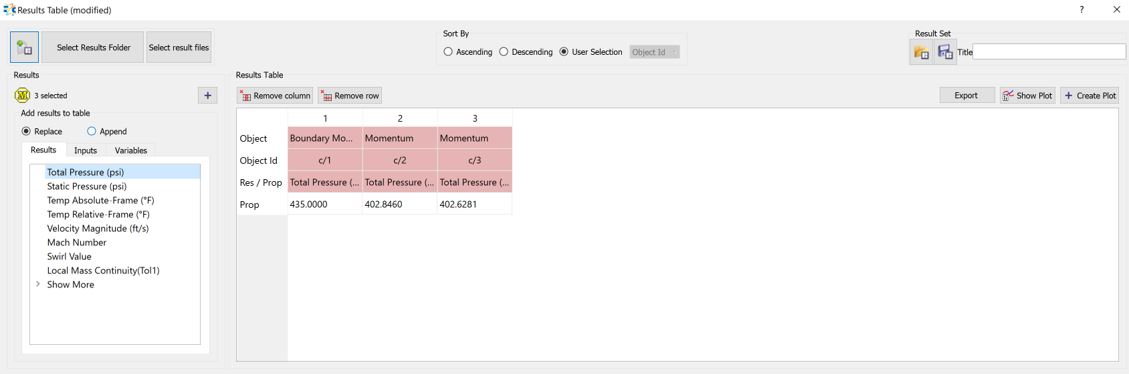The height and width of the screenshot is (374, 1129).
Task: Open result set folder icon
Action: pos(921,52)
